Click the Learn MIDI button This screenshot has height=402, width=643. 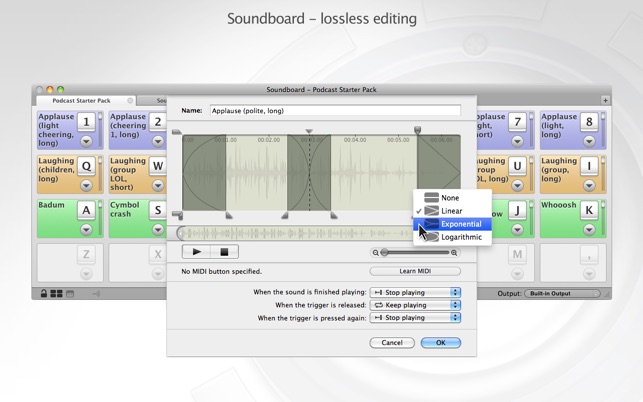click(415, 271)
